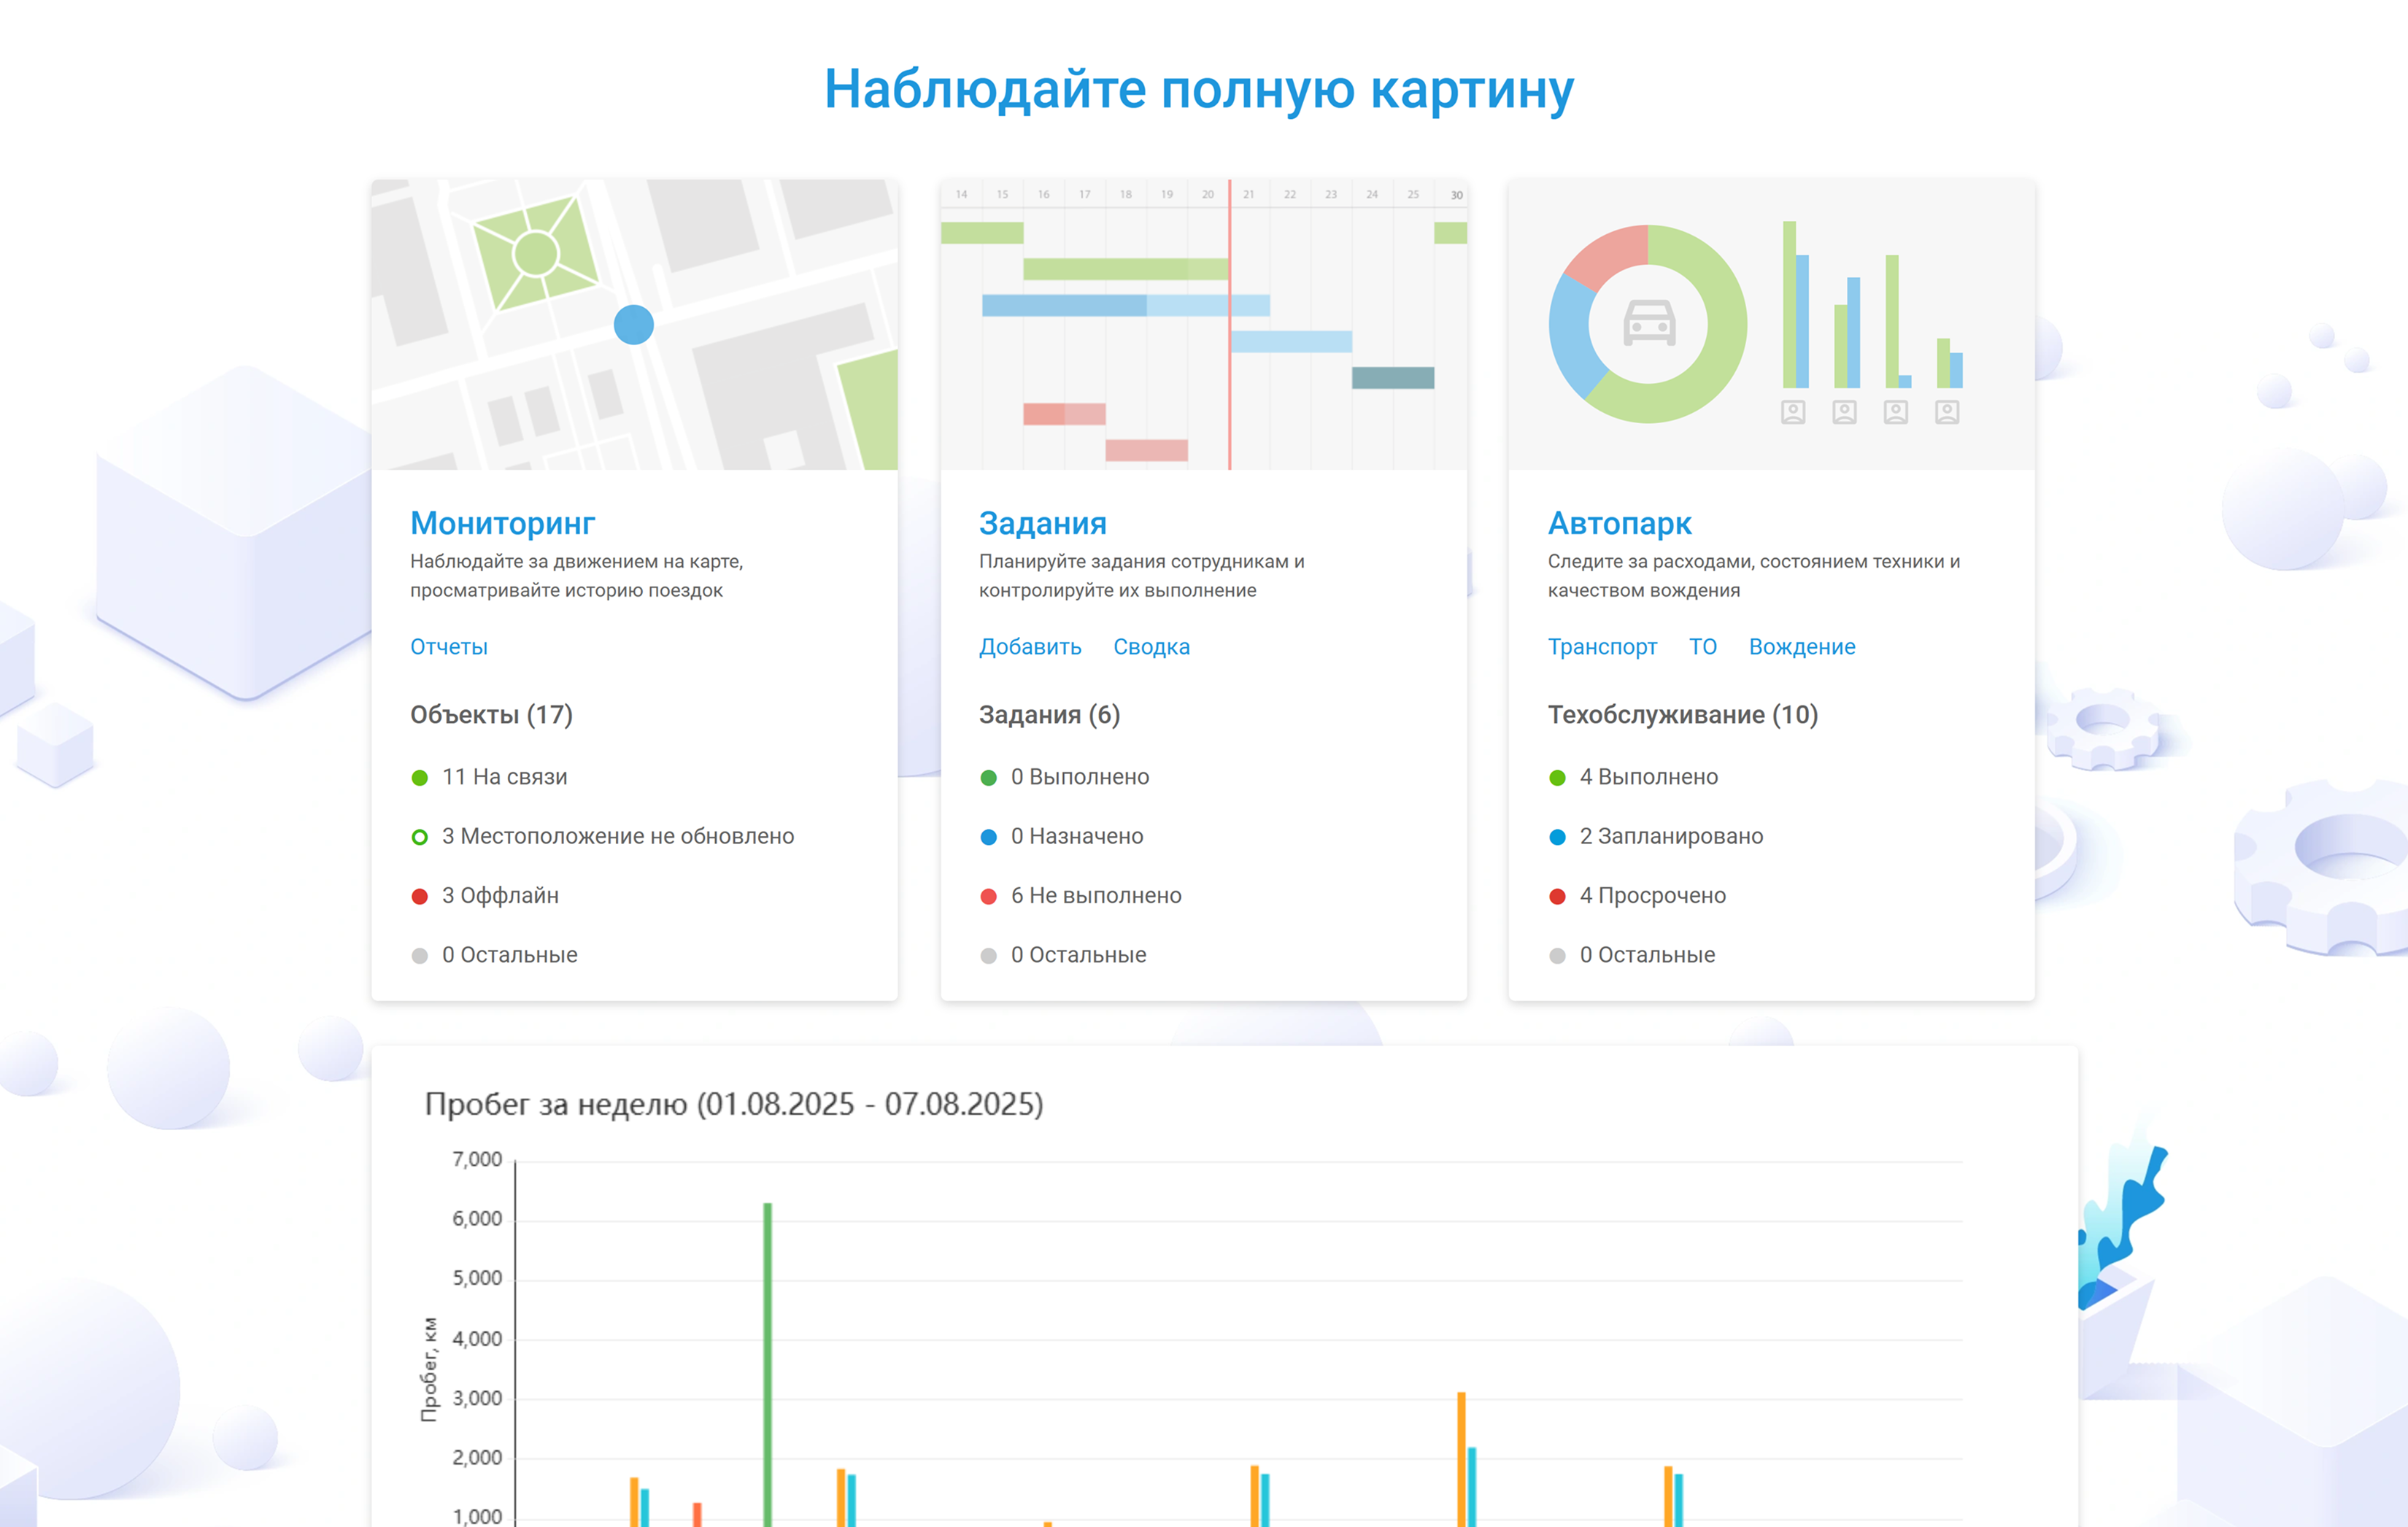Viewport: 2408px width, 1527px height.
Task: Click the tall green bar in mileage chart
Action: point(768,1364)
